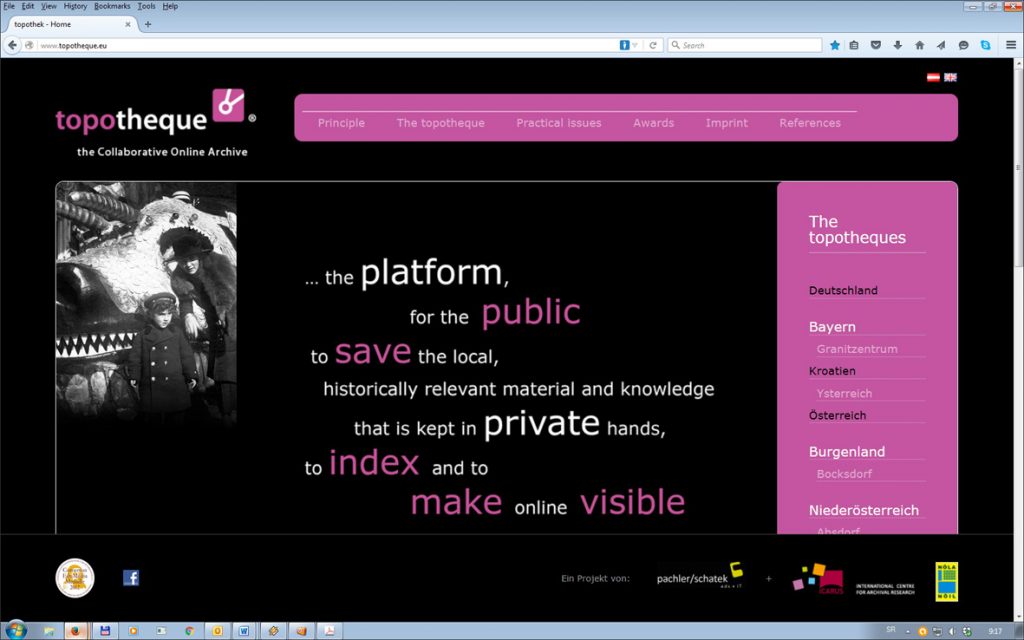Open the Bookmarks menu
1024x640 pixels.
click(x=112, y=6)
